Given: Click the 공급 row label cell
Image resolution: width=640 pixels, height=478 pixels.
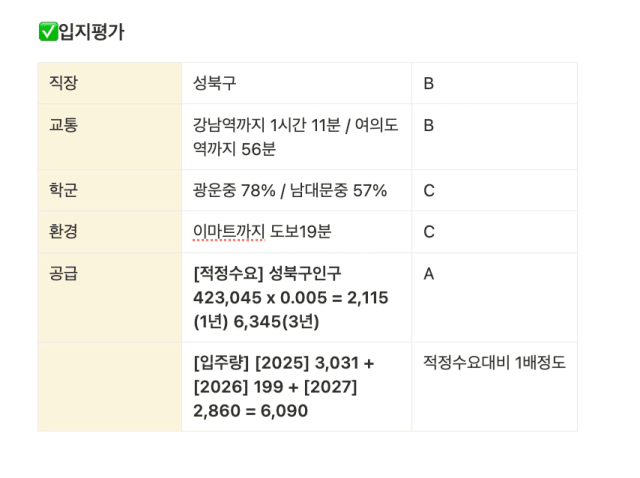Looking at the screenshot, I should pos(109,298).
